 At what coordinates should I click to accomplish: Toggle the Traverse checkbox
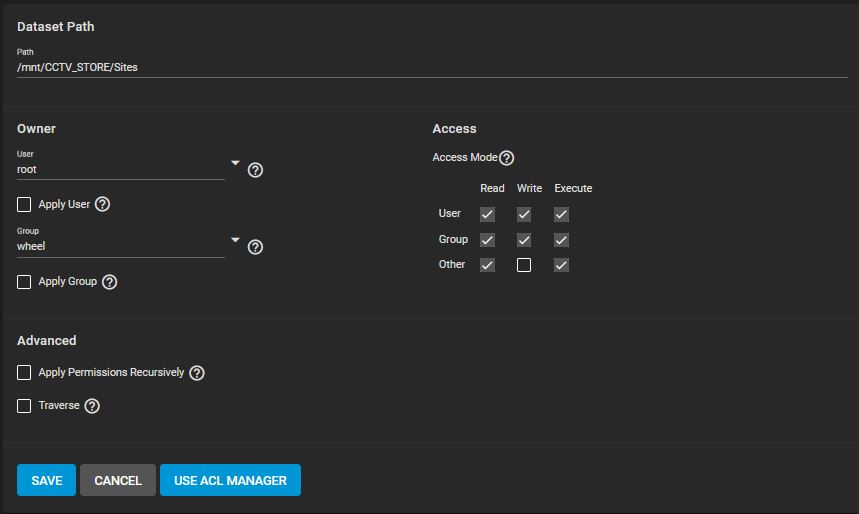coord(24,406)
